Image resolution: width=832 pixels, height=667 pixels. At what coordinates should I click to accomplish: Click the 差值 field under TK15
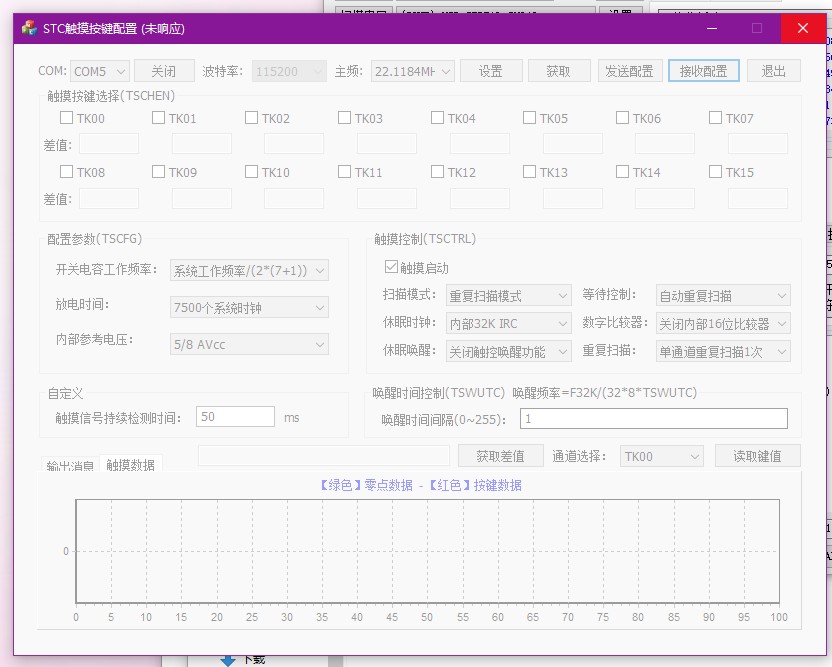coord(758,198)
